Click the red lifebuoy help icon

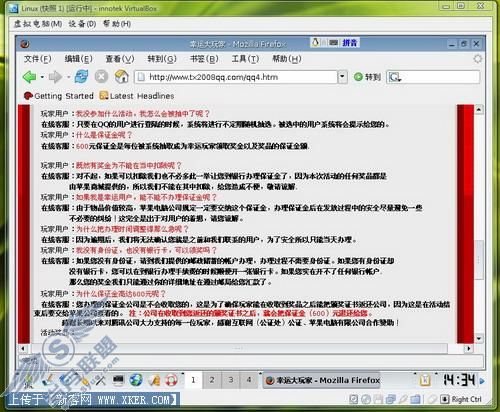tap(172, 380)
